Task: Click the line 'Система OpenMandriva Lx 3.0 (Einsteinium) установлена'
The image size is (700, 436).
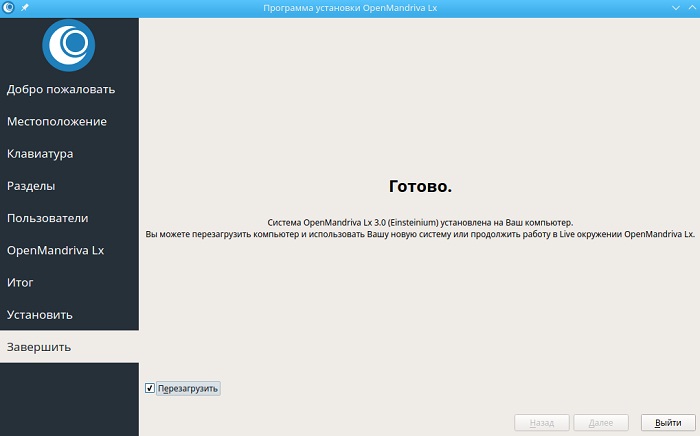Action: click(x=420, y=222)
